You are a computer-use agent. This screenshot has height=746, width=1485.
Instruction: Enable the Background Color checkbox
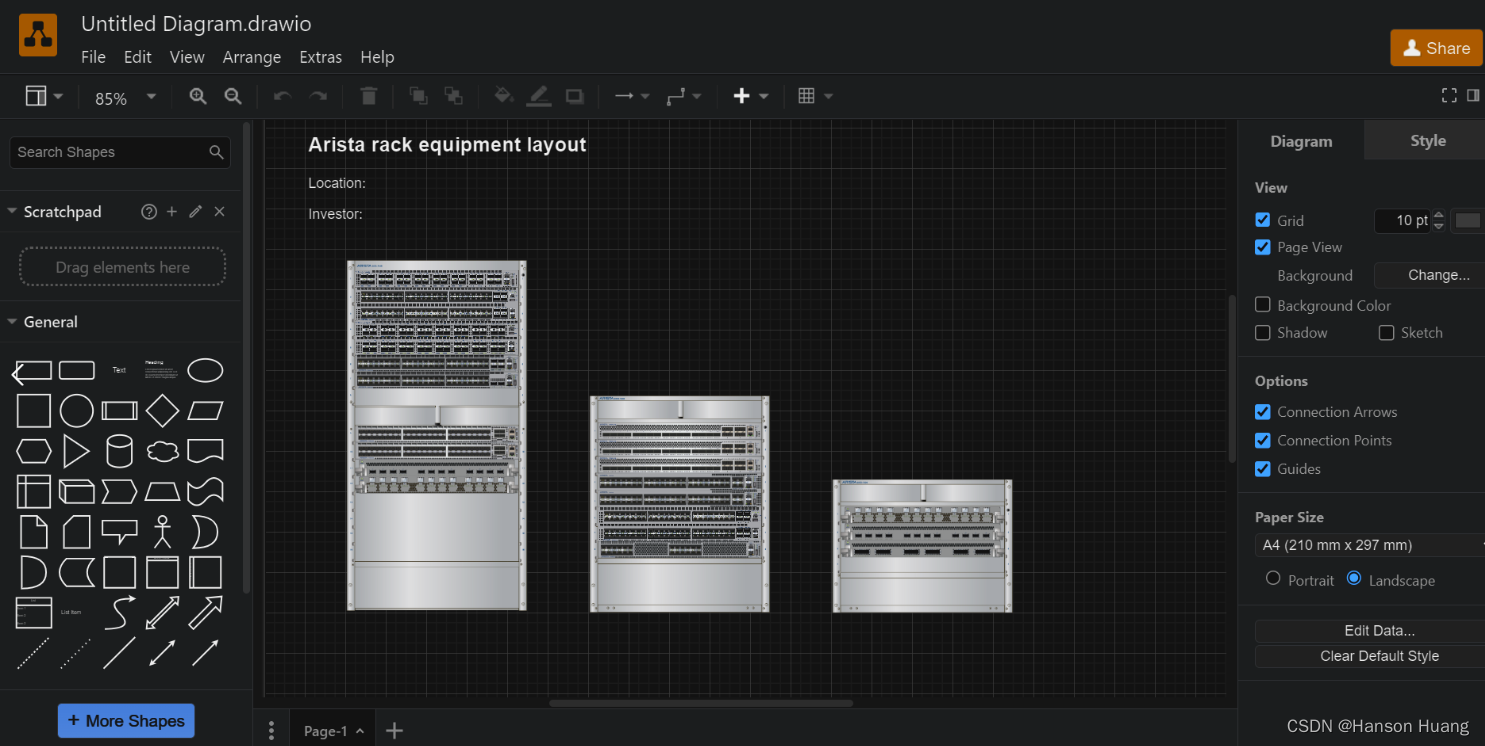tap(1263, 305)
